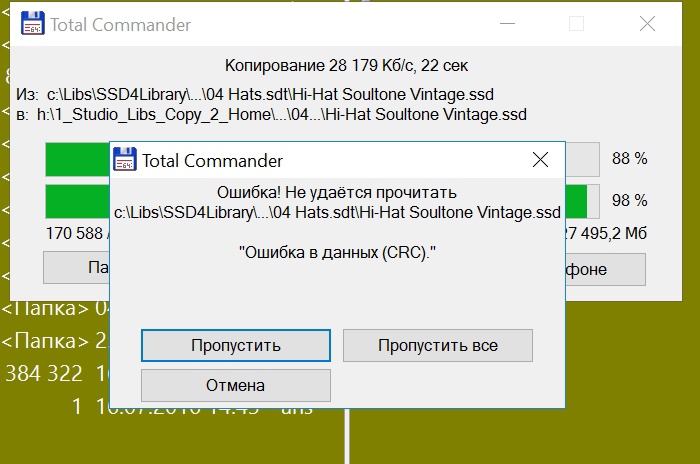Choose Пропустить все in error dialog
The width and height of the screenshot is (700, 464).
[x=438, y=345]
